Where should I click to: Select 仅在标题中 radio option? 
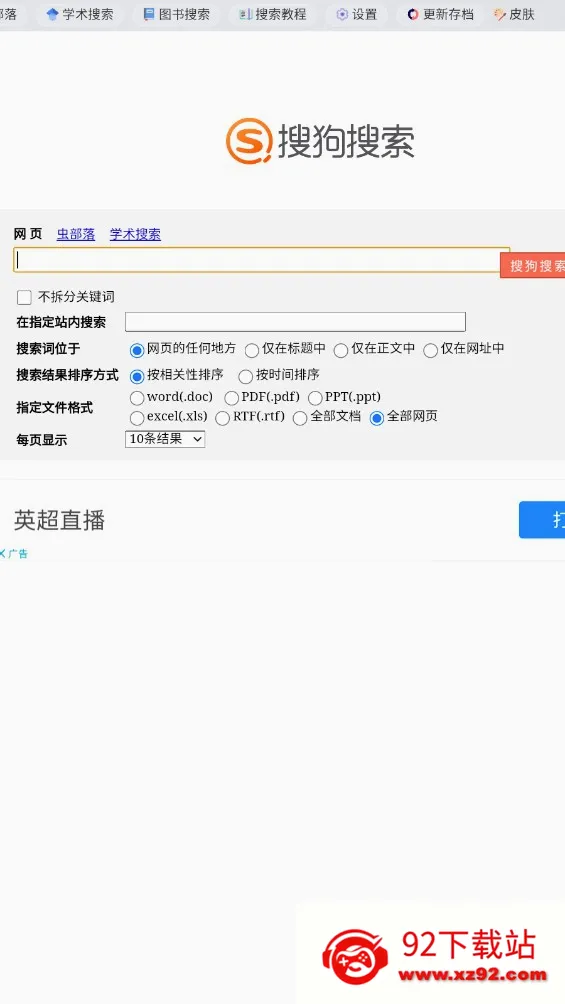click(252, 350)
